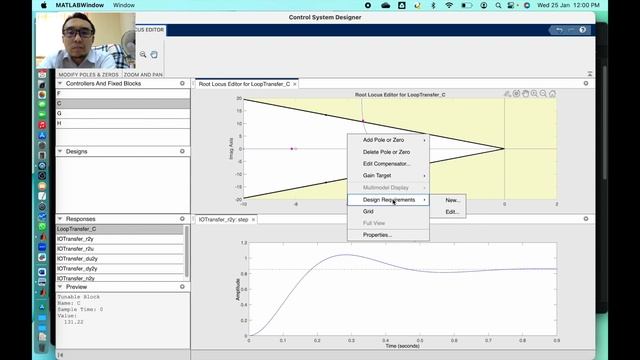Click the pink pole marker on the real axis
This screenshot has height=360, width=640.
coord(292,149)
